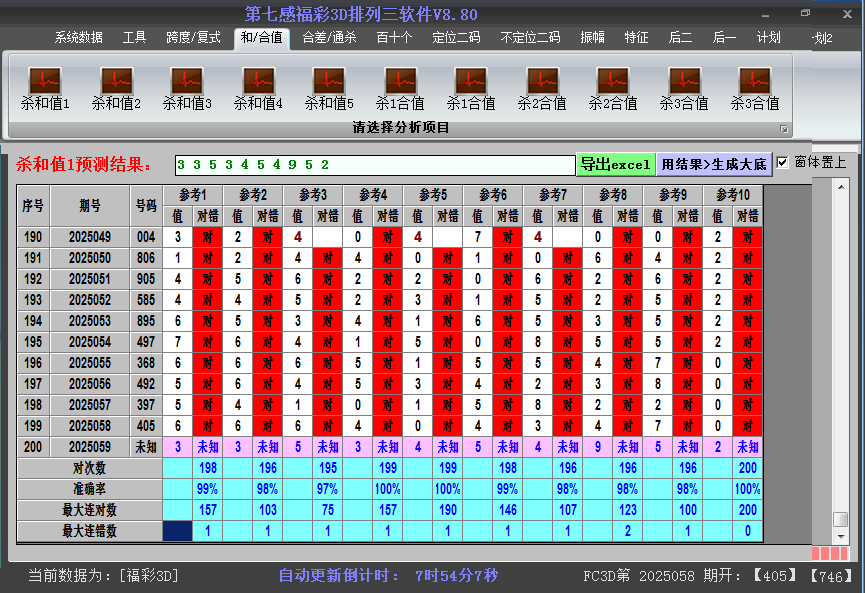This screenshot has width=865, height=593.
Task: Click the first of two 杀2合值 icons
Action: [542, 88]
